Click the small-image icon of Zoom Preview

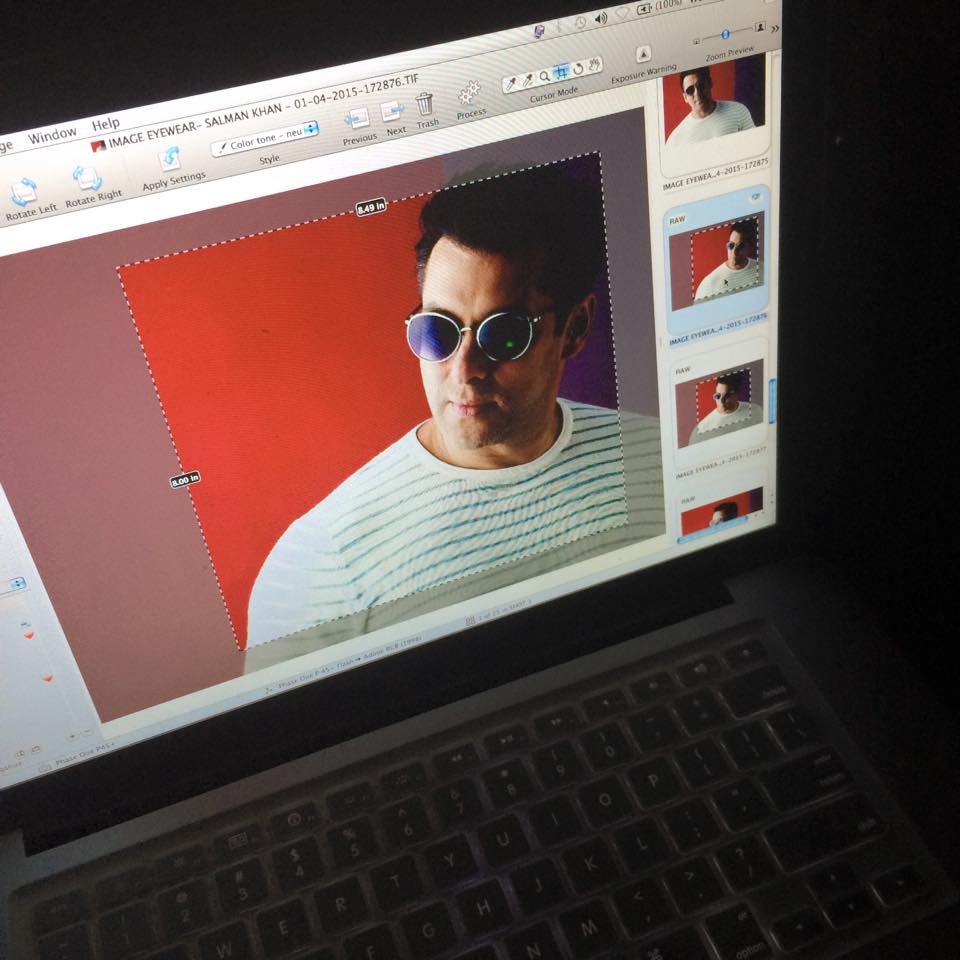coord(696,41)
